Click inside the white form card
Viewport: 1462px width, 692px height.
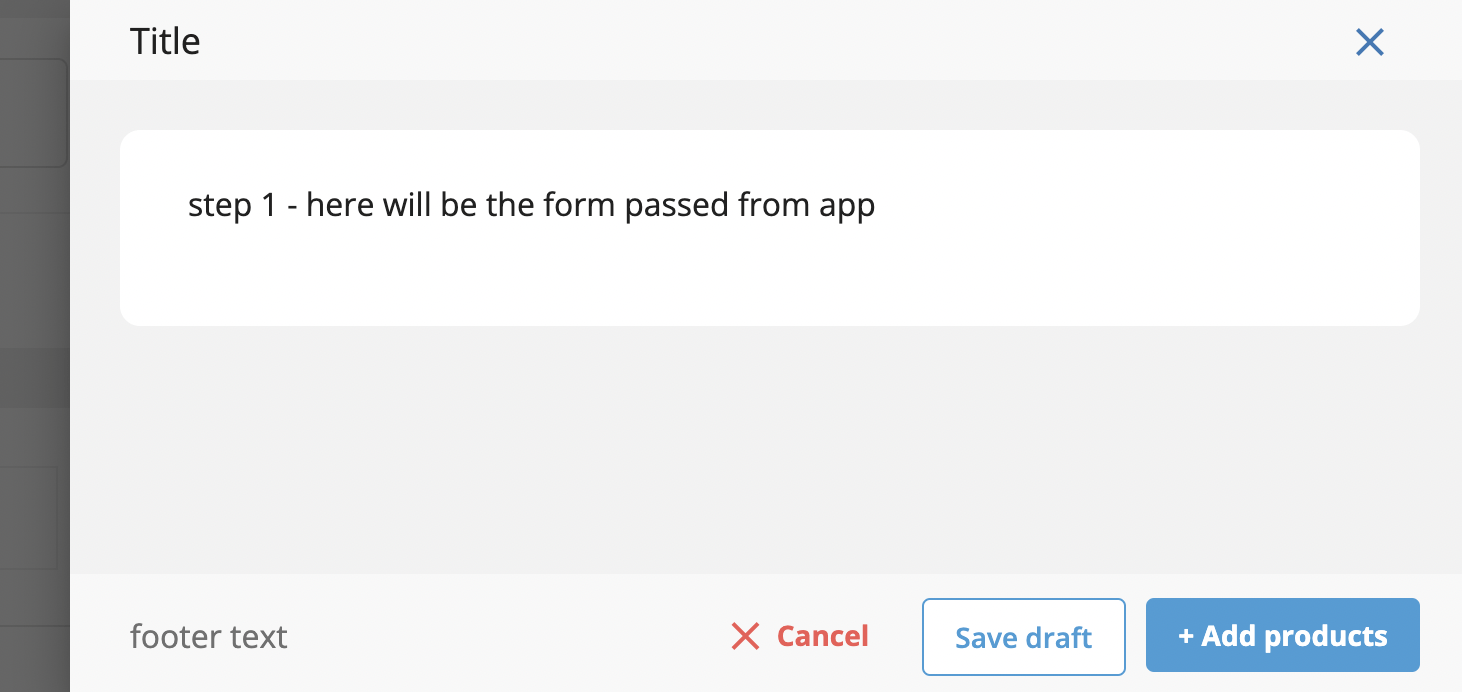click(x=770, y=270)
